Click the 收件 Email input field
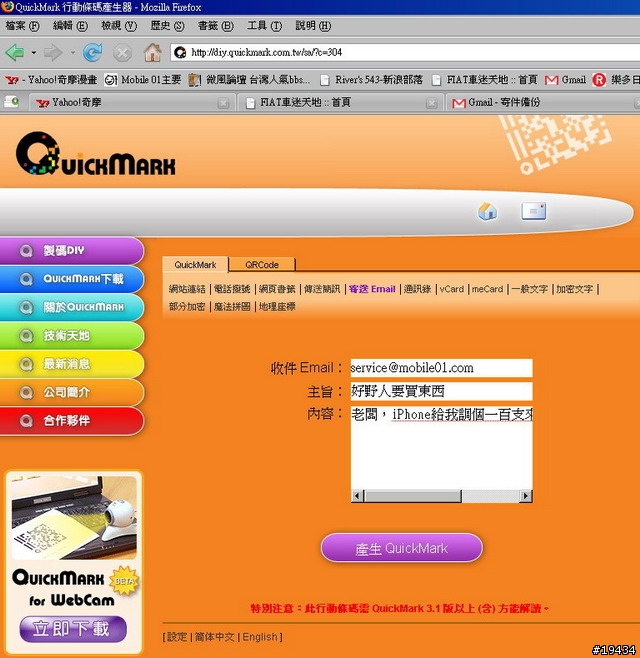 [441, 368]
